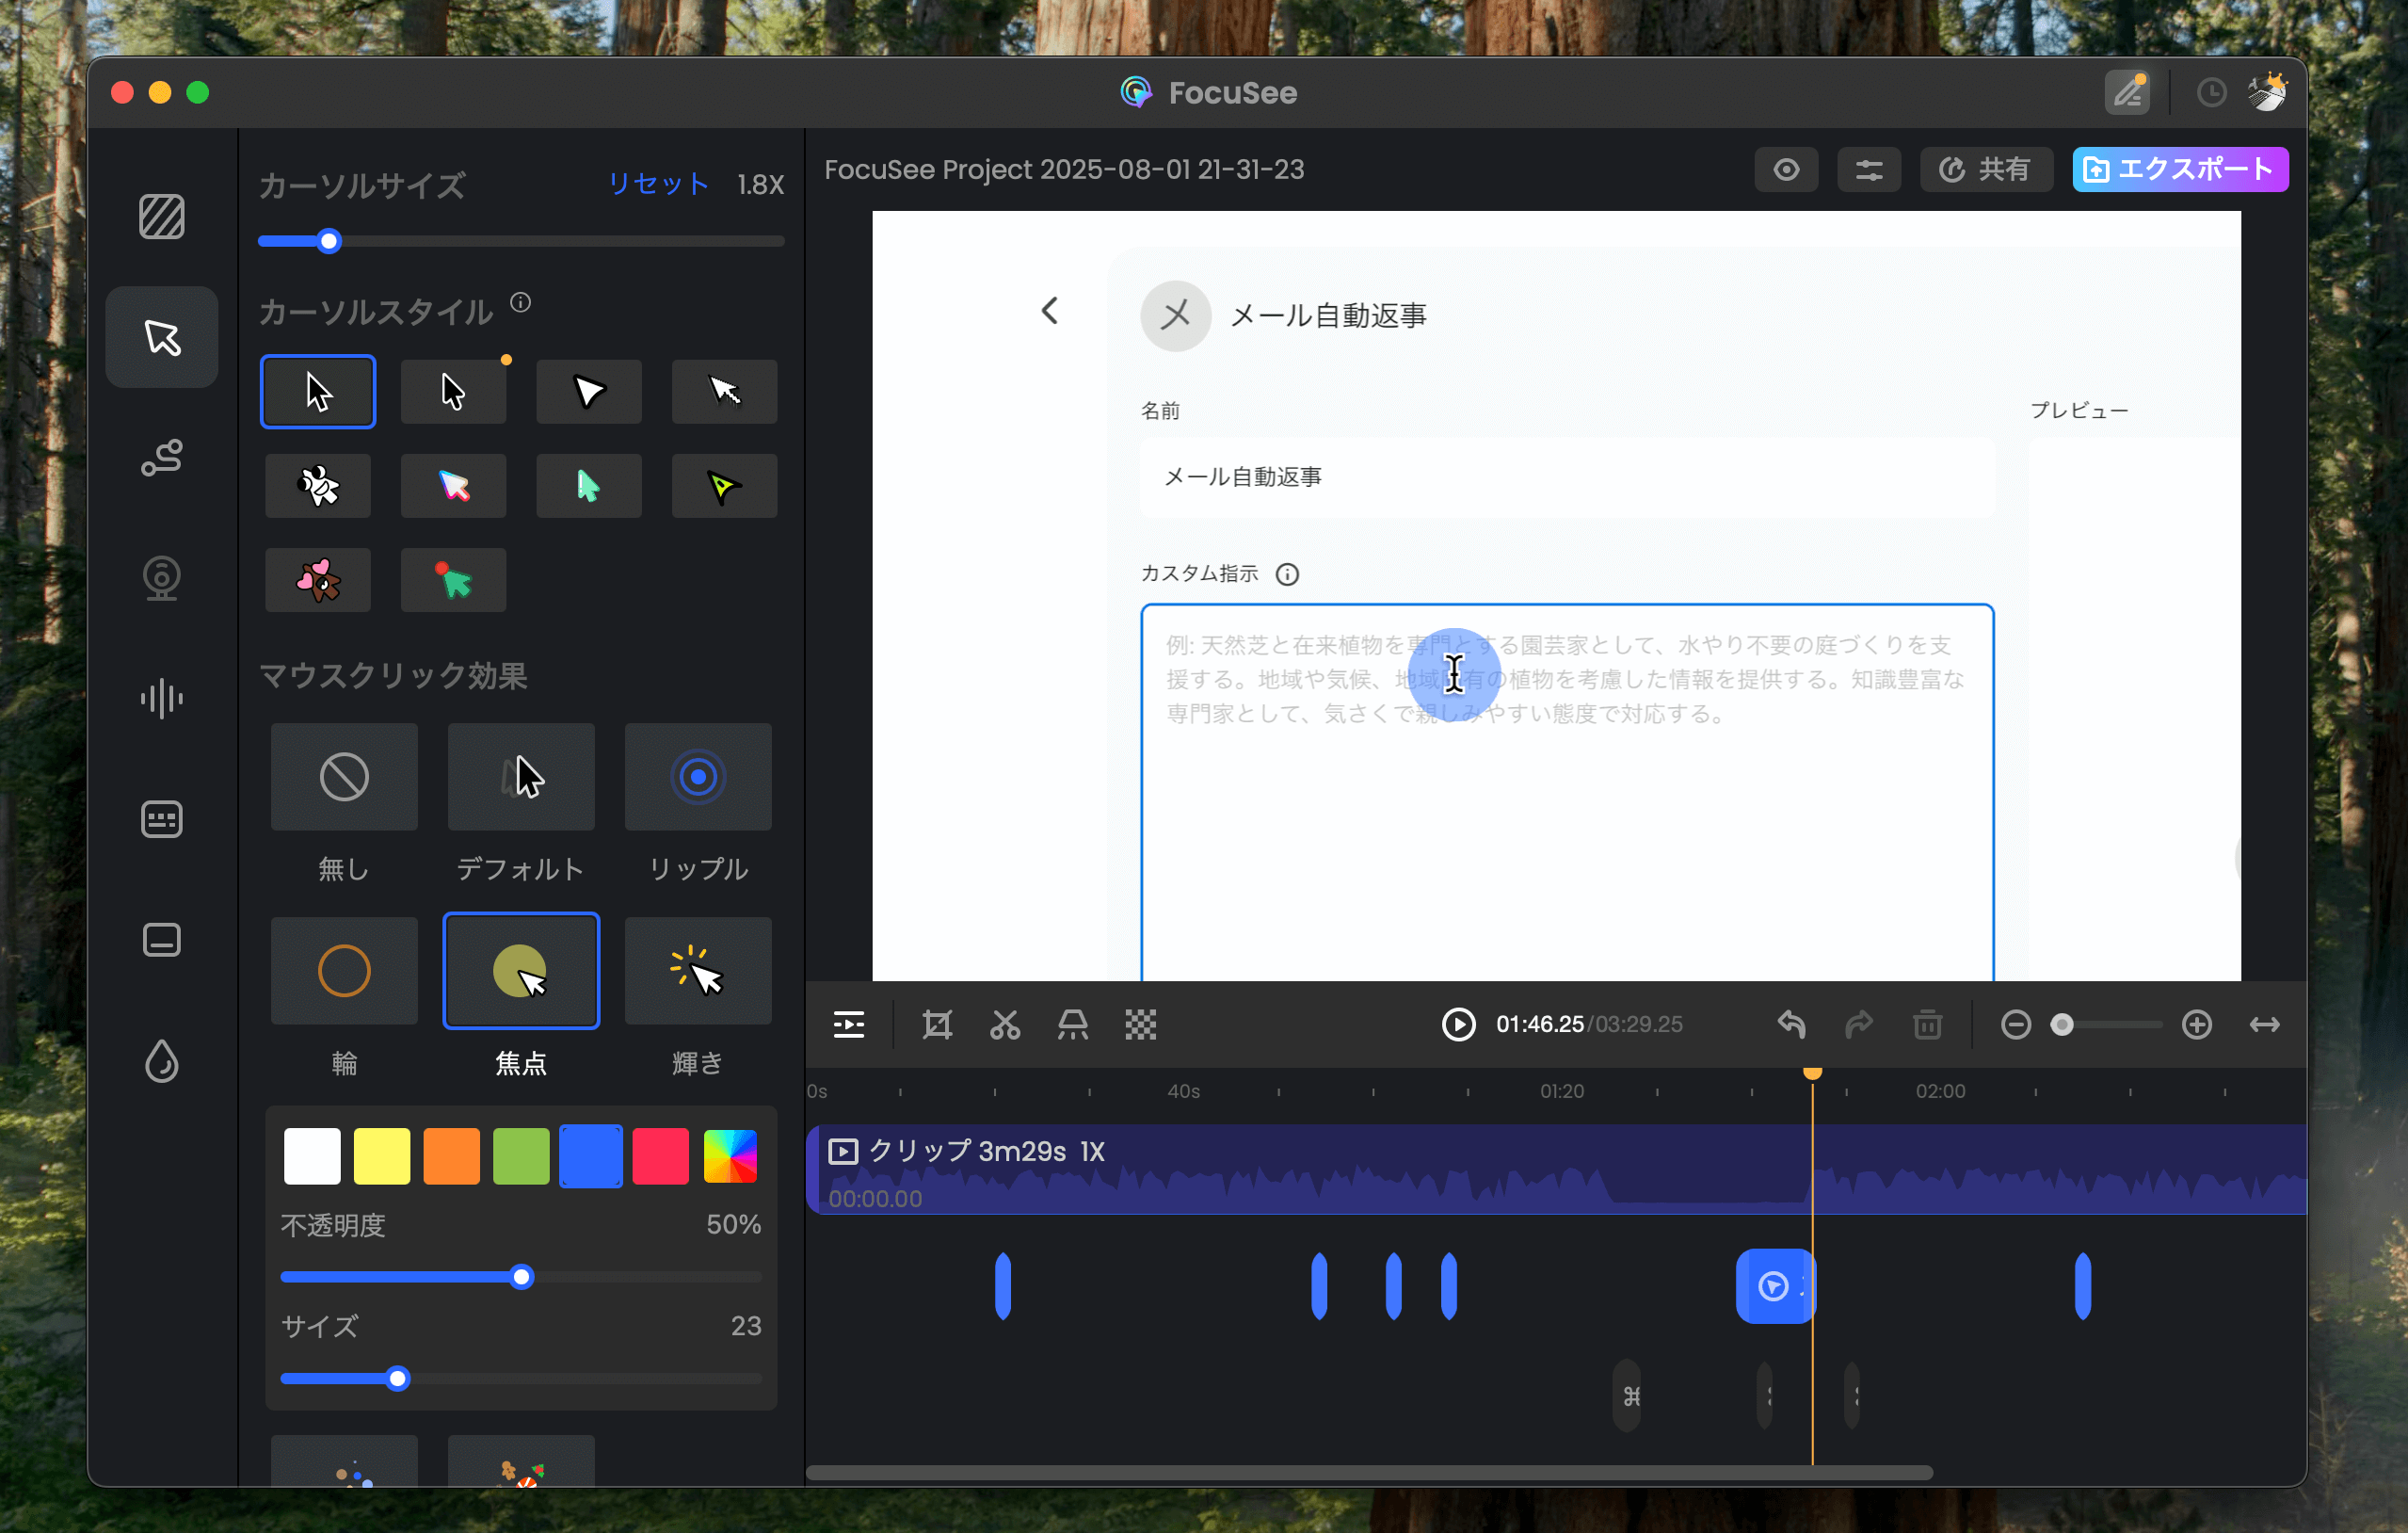Open the webcam settings sidebar icon
This screenshot has width=2408, height=1533.
tap(161, 578)
